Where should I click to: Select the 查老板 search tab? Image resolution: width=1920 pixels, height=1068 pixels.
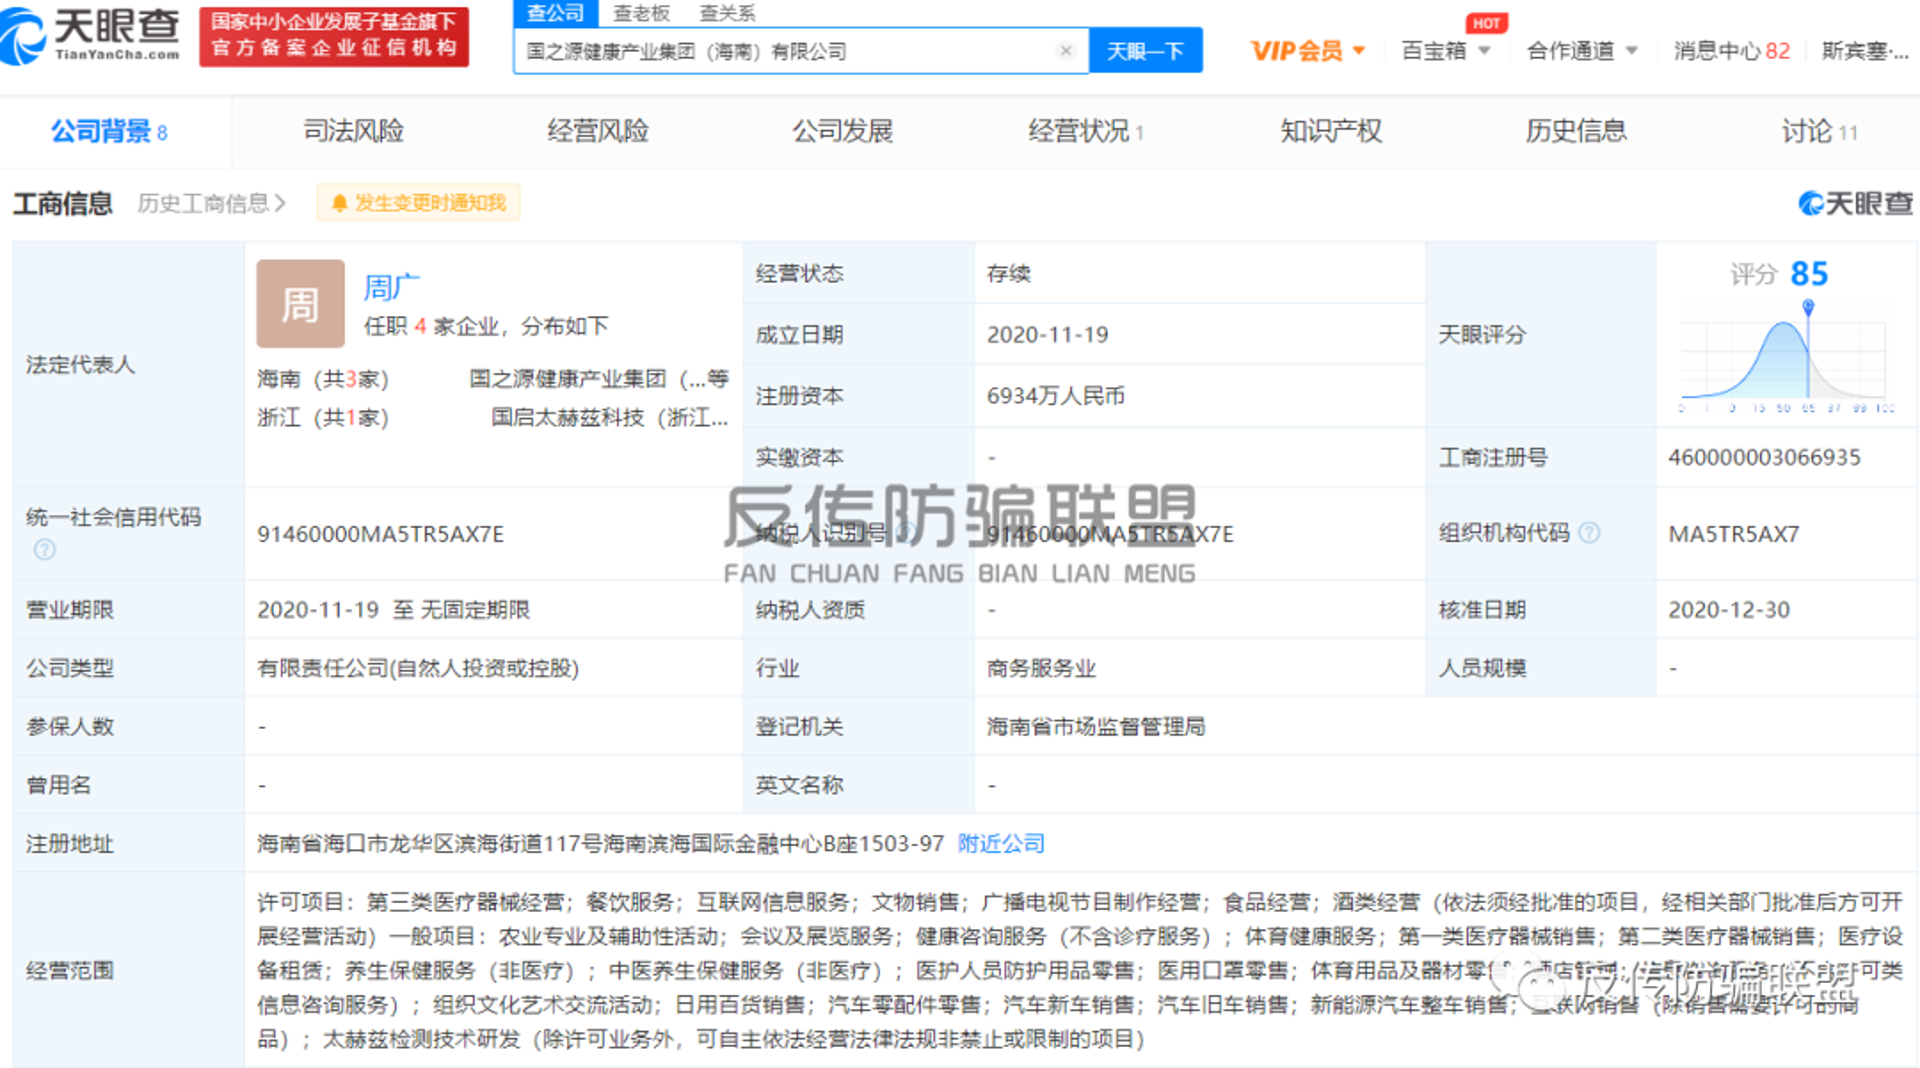point(641,13)
